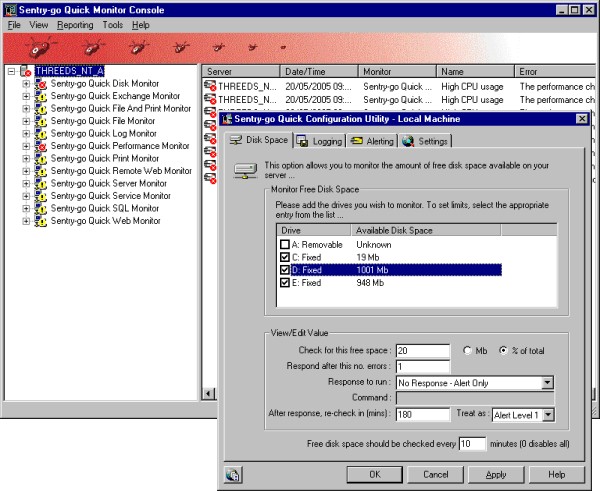Click the Performance Monitor tree icon

pyautogui.click(x=40, y=146)
